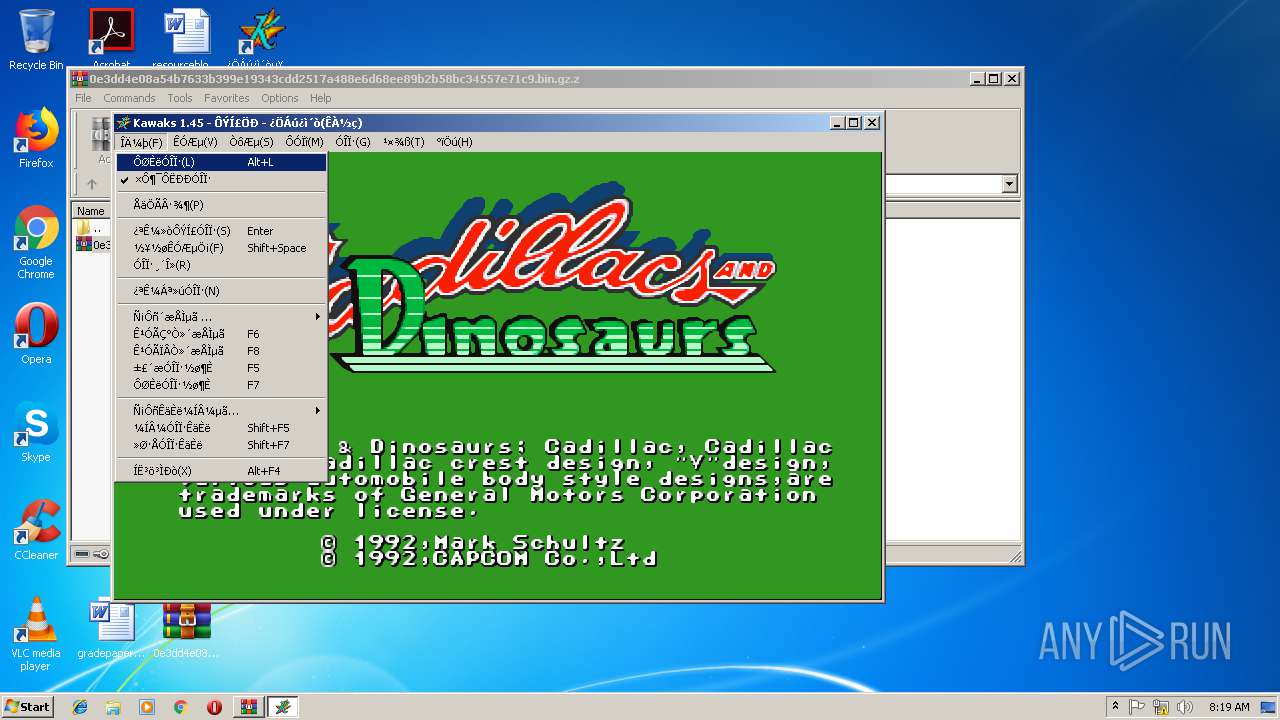
Task: Open the WinRAR Commands menu
Action: point(129,98)
